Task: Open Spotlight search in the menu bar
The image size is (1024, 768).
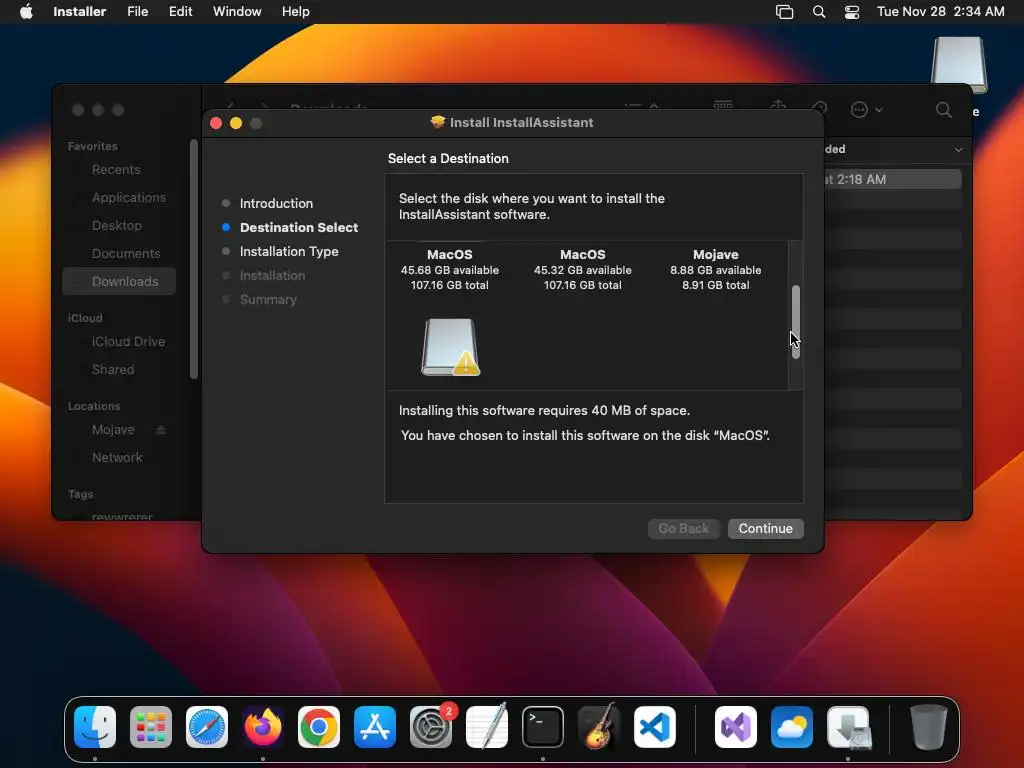Action: tap(818, 12)
